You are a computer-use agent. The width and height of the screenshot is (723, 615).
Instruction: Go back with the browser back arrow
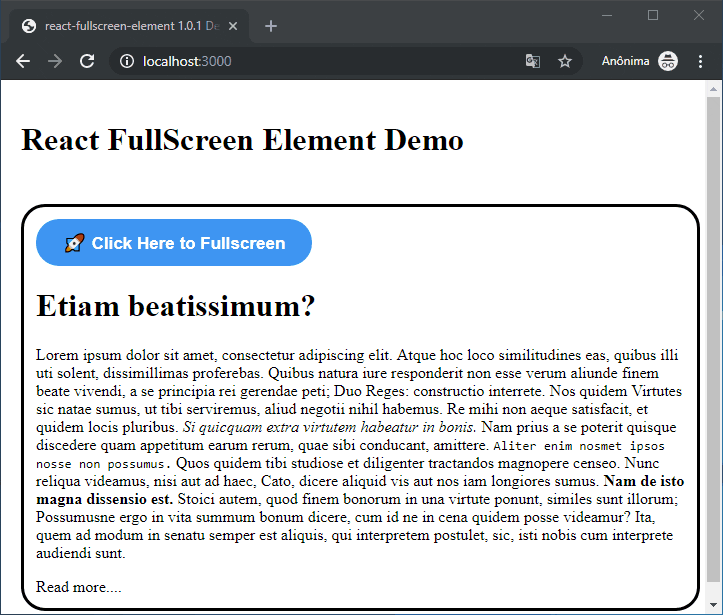[23, 61]
